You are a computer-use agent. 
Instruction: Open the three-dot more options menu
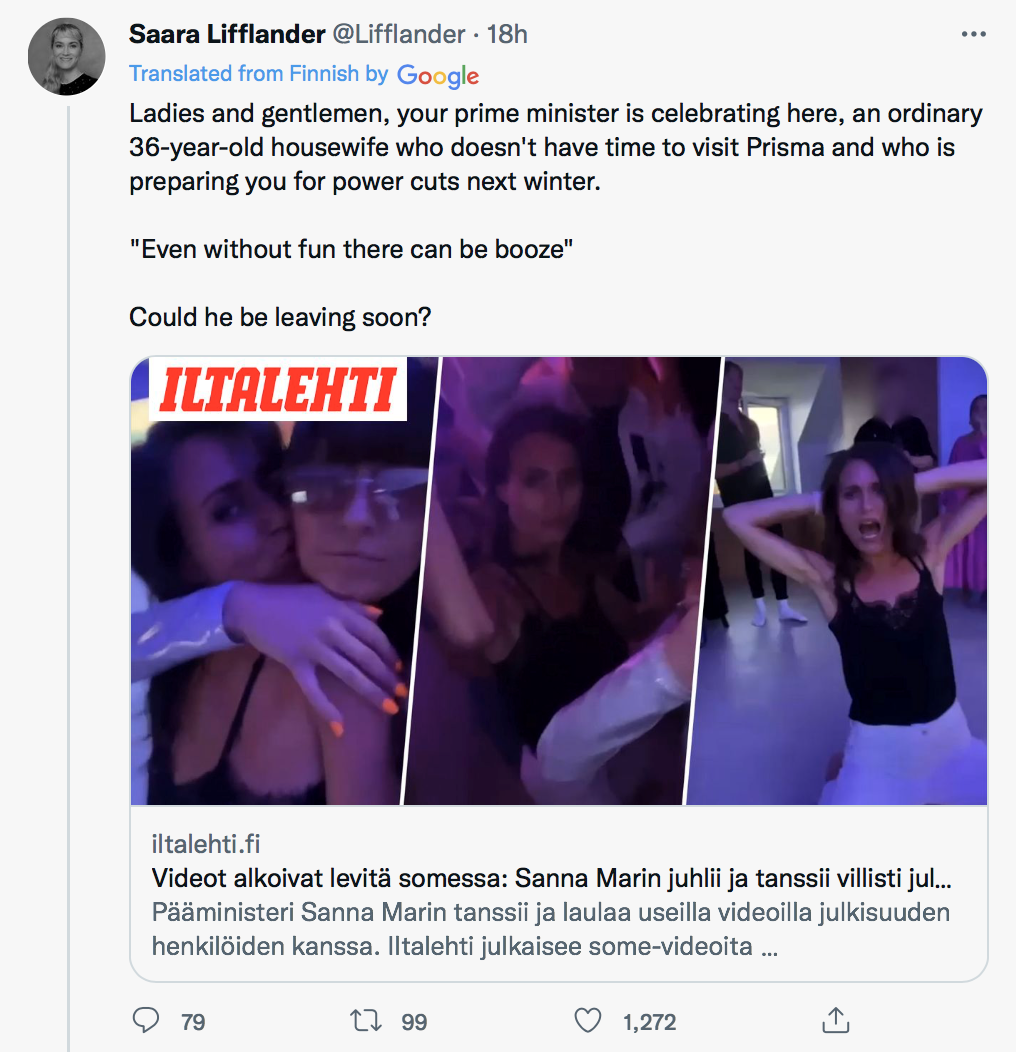tap(973, 34)
